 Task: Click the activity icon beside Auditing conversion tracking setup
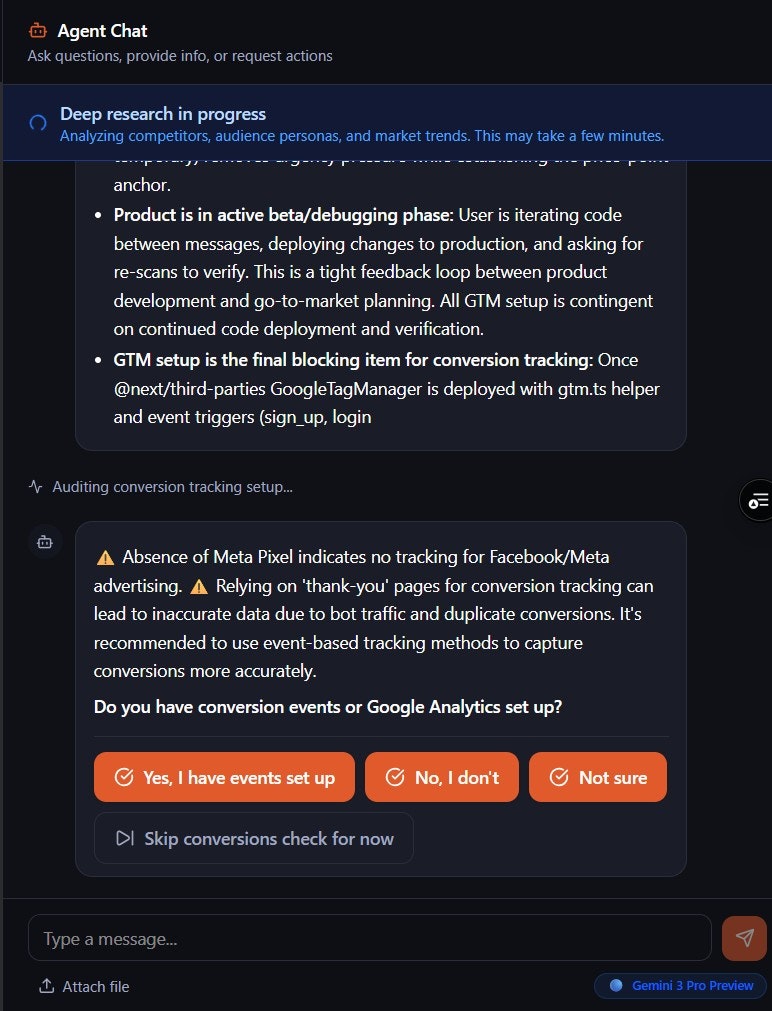coord(36,486)
